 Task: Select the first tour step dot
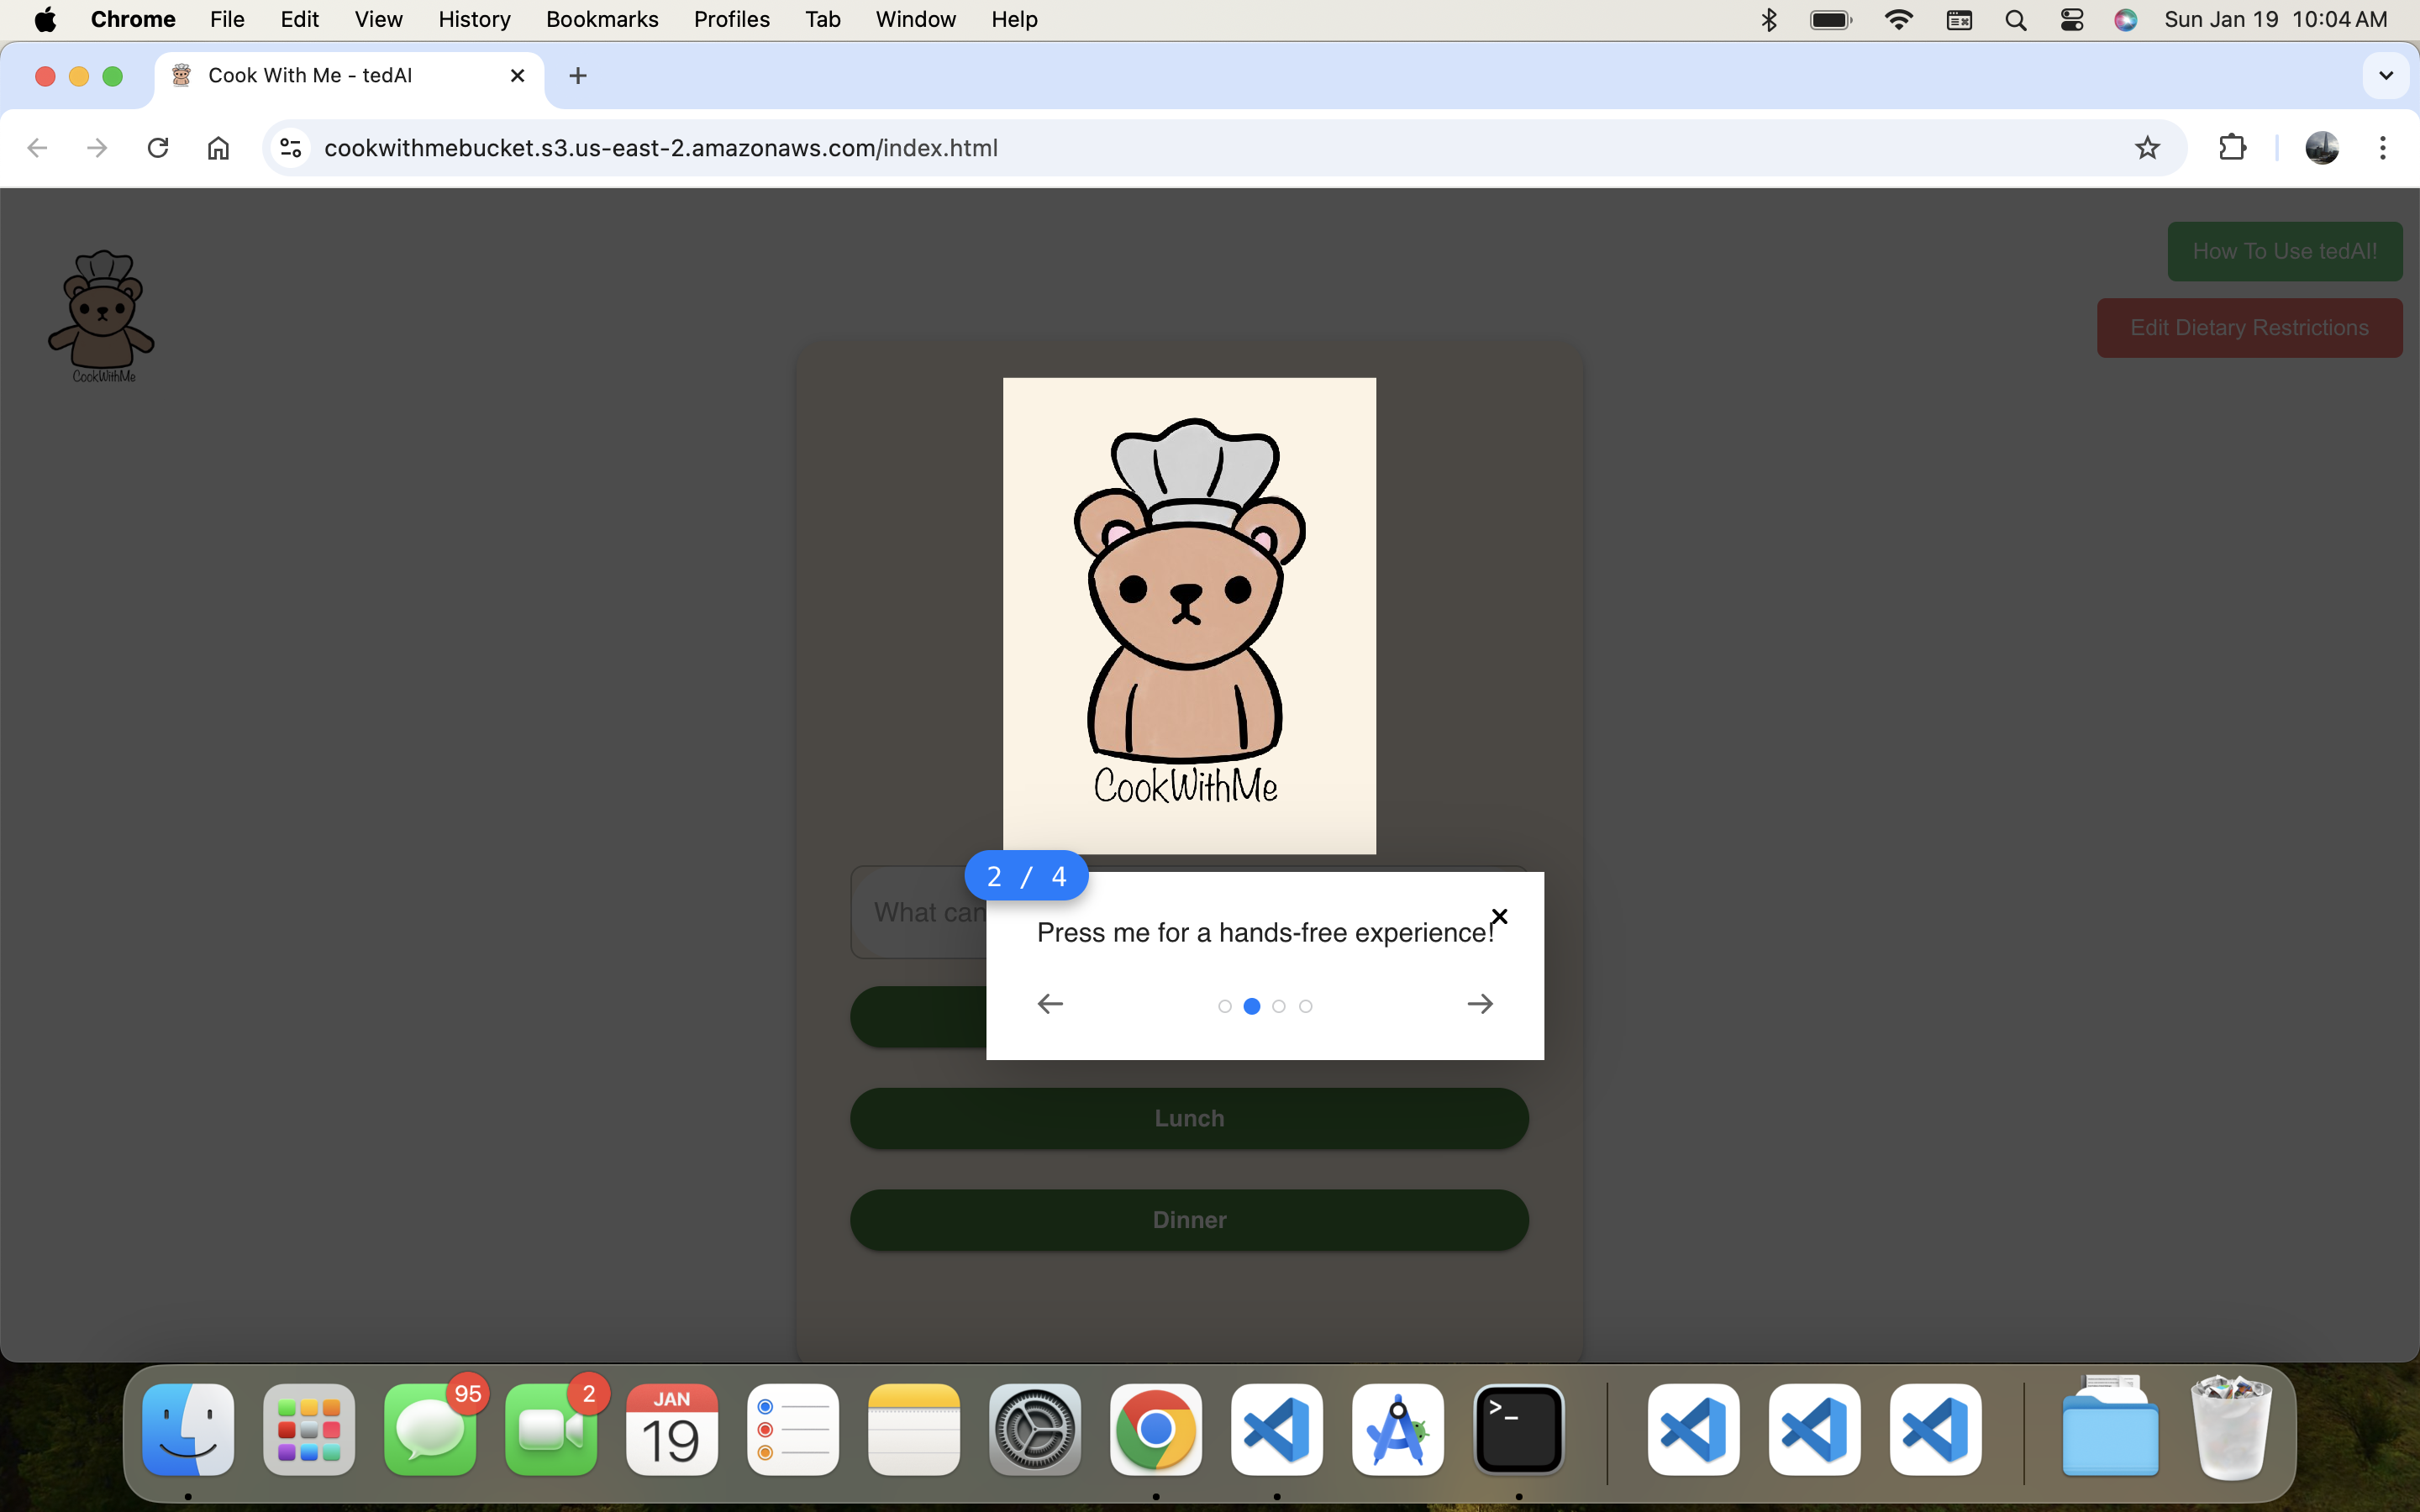tap(1224, 1006)
